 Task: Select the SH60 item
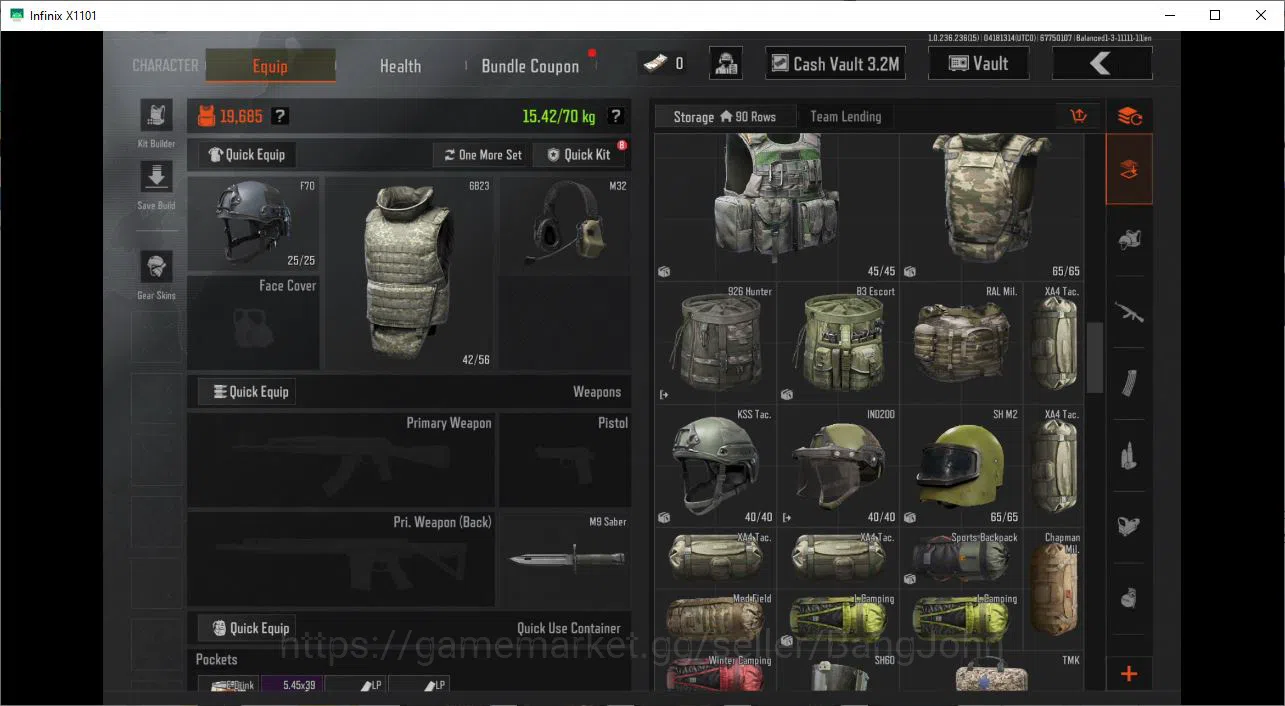(838, 672)
